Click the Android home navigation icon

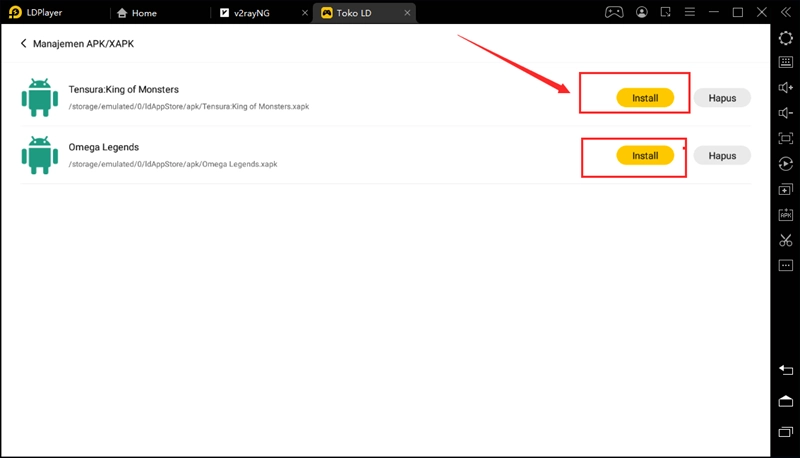(786, 401)
